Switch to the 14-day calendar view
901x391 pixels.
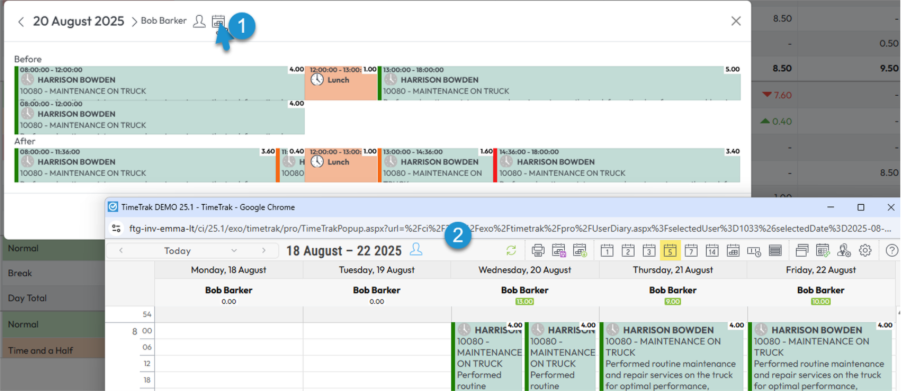tap(712, 250)
